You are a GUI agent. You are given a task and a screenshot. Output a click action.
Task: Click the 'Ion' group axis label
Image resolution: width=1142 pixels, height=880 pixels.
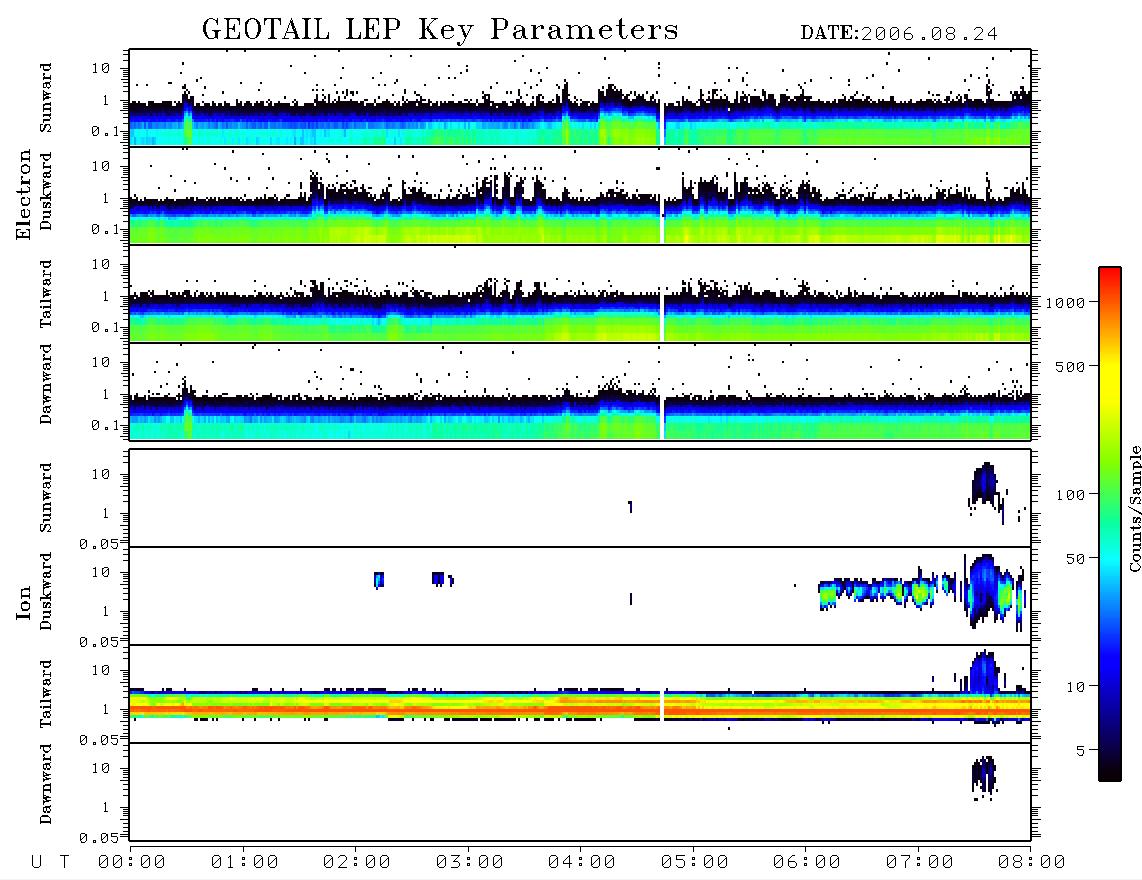pyautogui.click(x=24, y=602)
